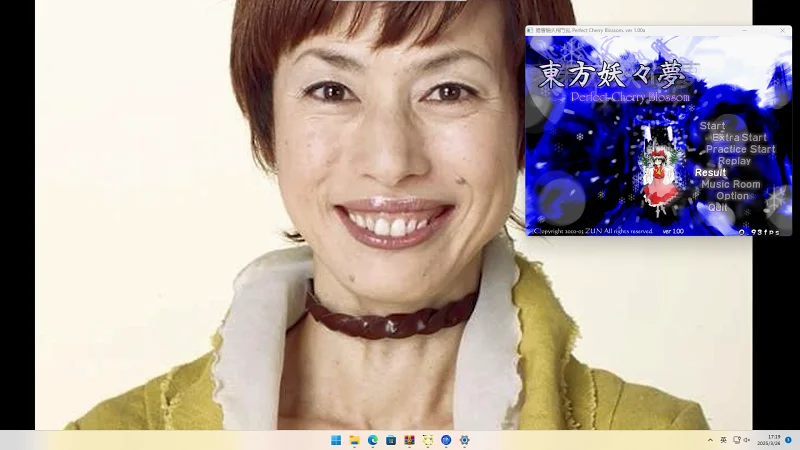
Task: Click Quit in the game menu
Action: coord(718,208)
